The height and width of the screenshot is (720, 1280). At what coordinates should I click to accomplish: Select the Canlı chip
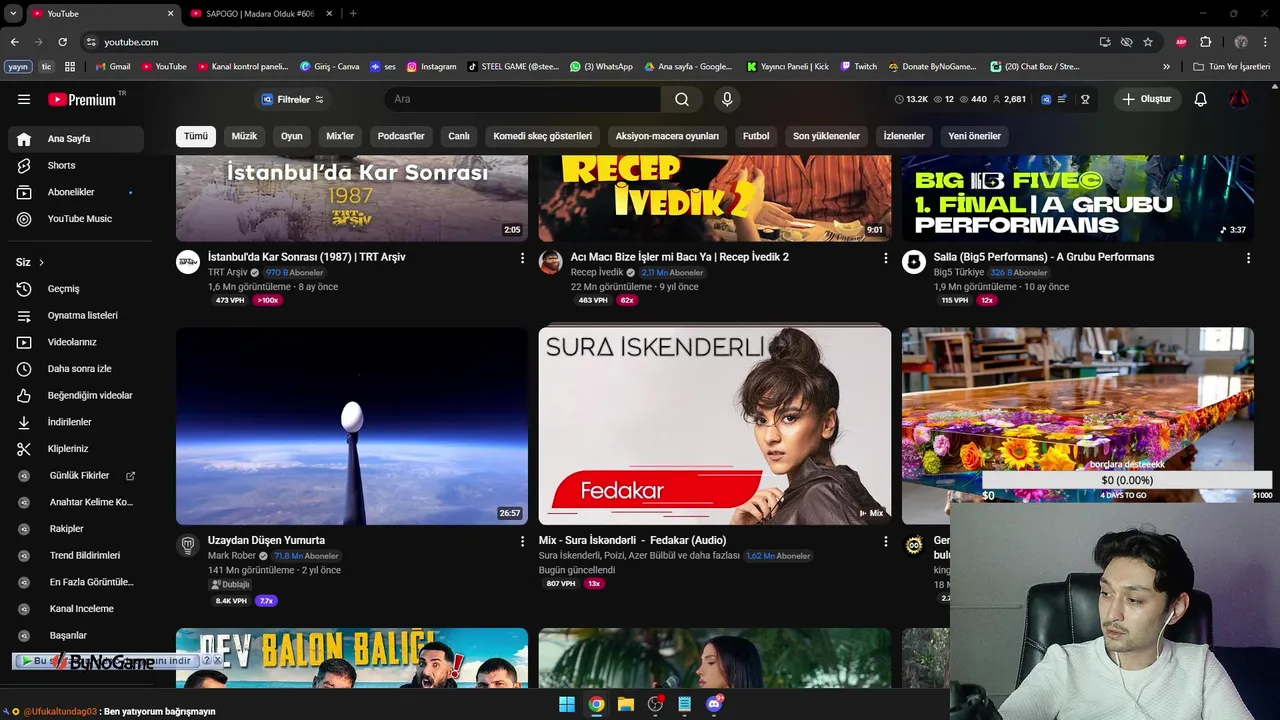[459, 136]
